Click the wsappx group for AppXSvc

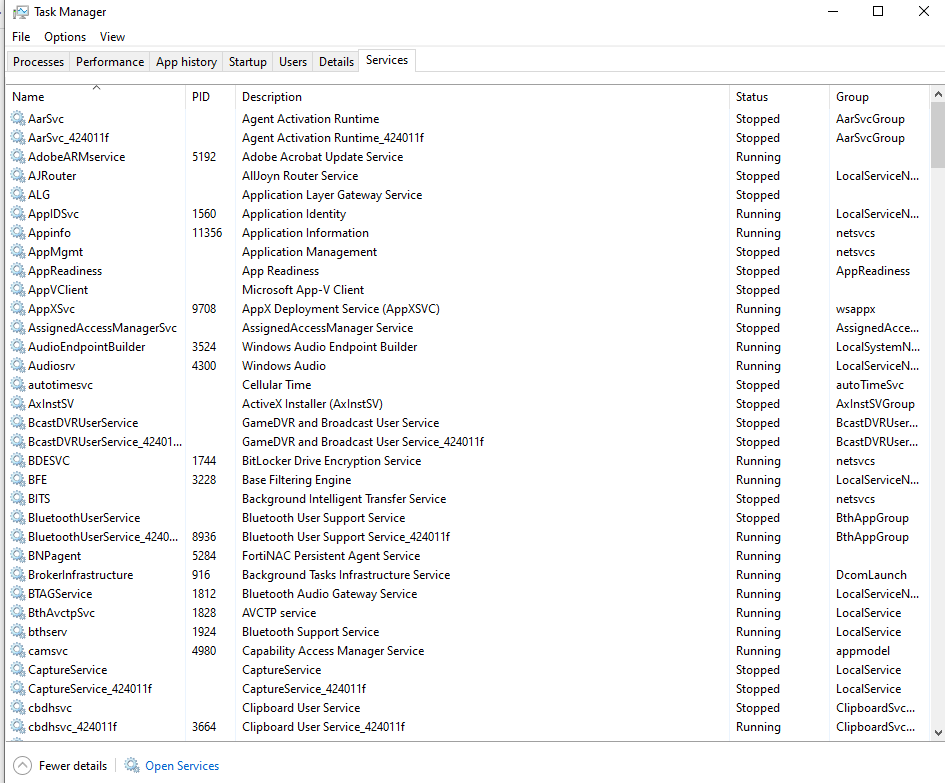855,309
